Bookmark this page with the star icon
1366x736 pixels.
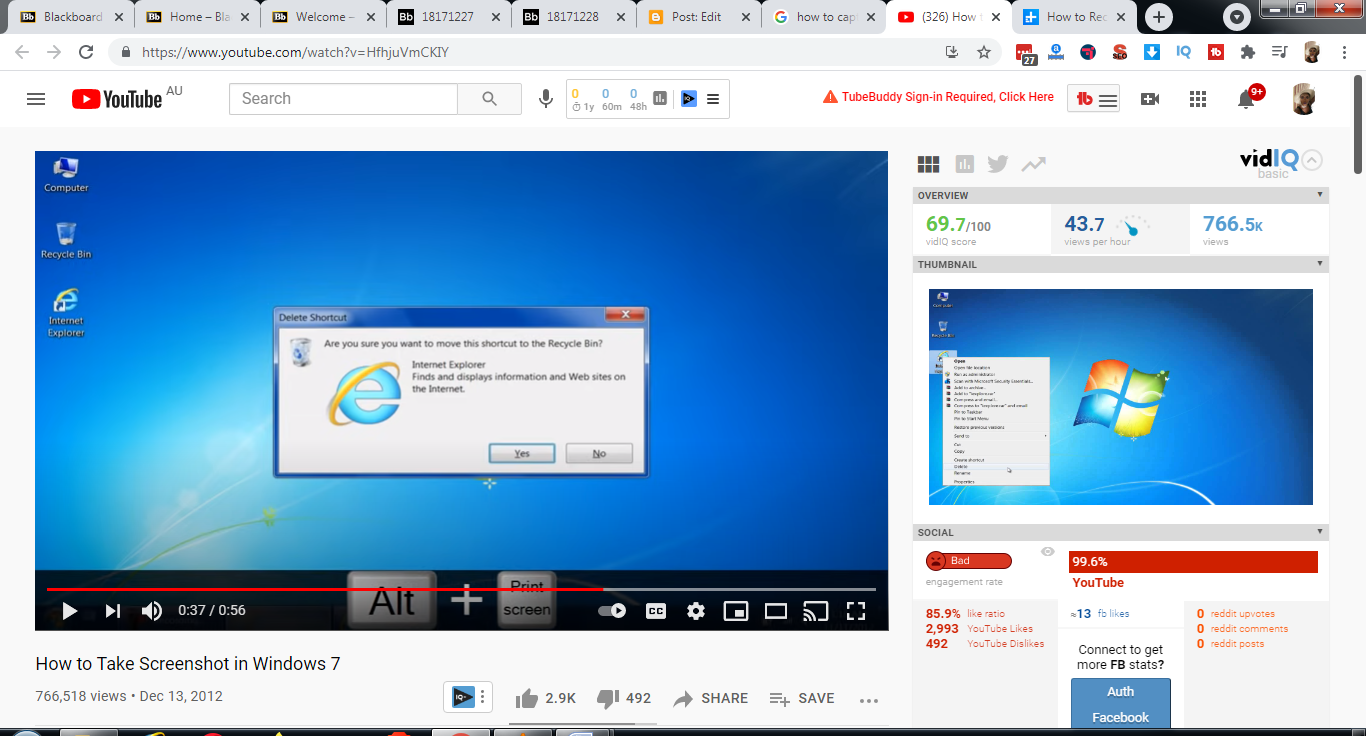click(x=984, y=52)
